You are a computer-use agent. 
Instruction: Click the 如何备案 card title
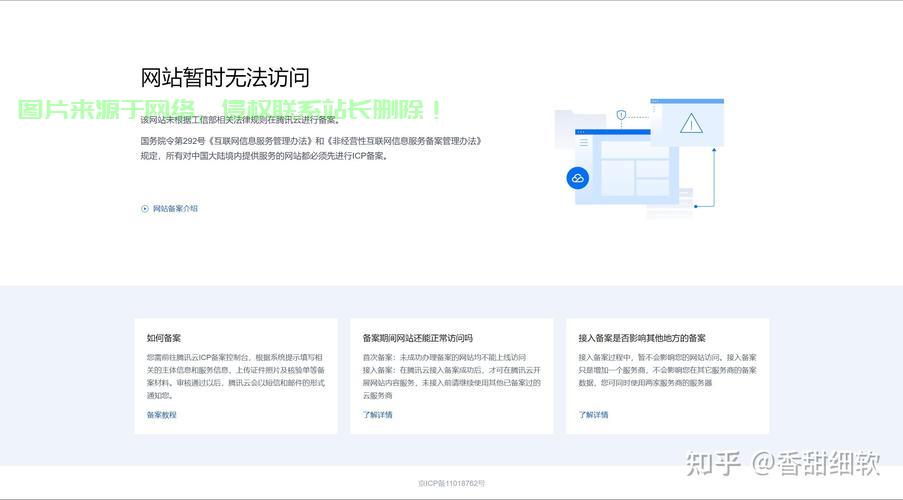point(164,338)
